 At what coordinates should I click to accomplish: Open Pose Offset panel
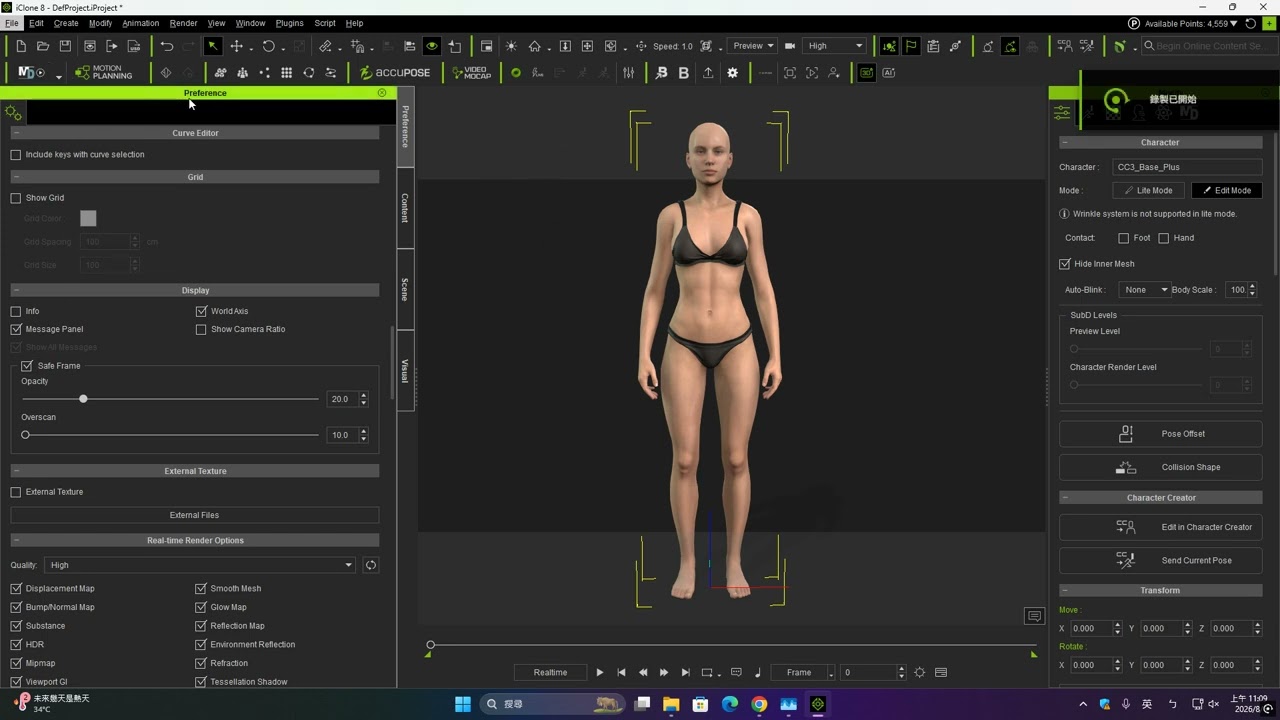(1160, 434)
